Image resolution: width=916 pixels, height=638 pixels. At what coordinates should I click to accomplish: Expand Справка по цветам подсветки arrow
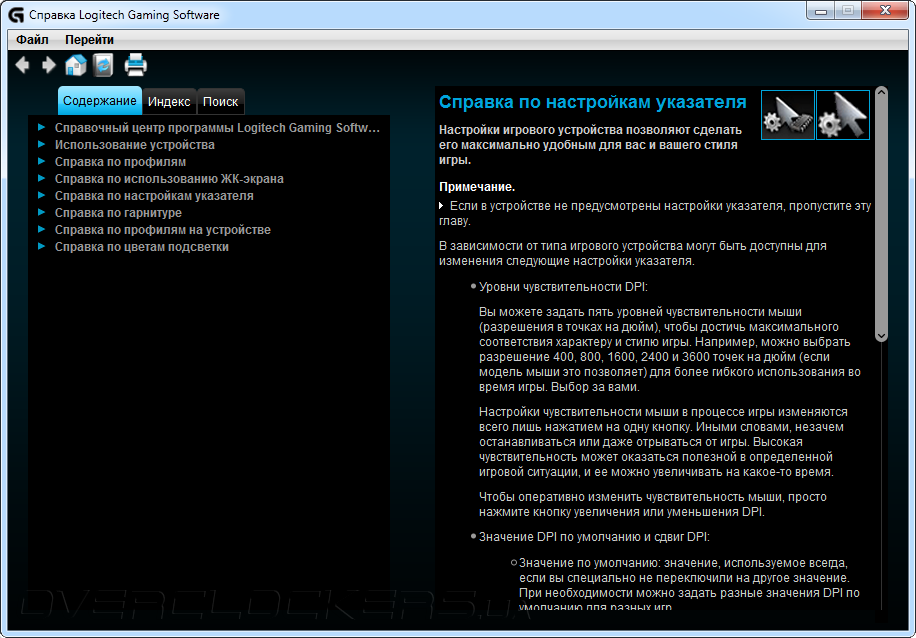click(x=41, y=246)
